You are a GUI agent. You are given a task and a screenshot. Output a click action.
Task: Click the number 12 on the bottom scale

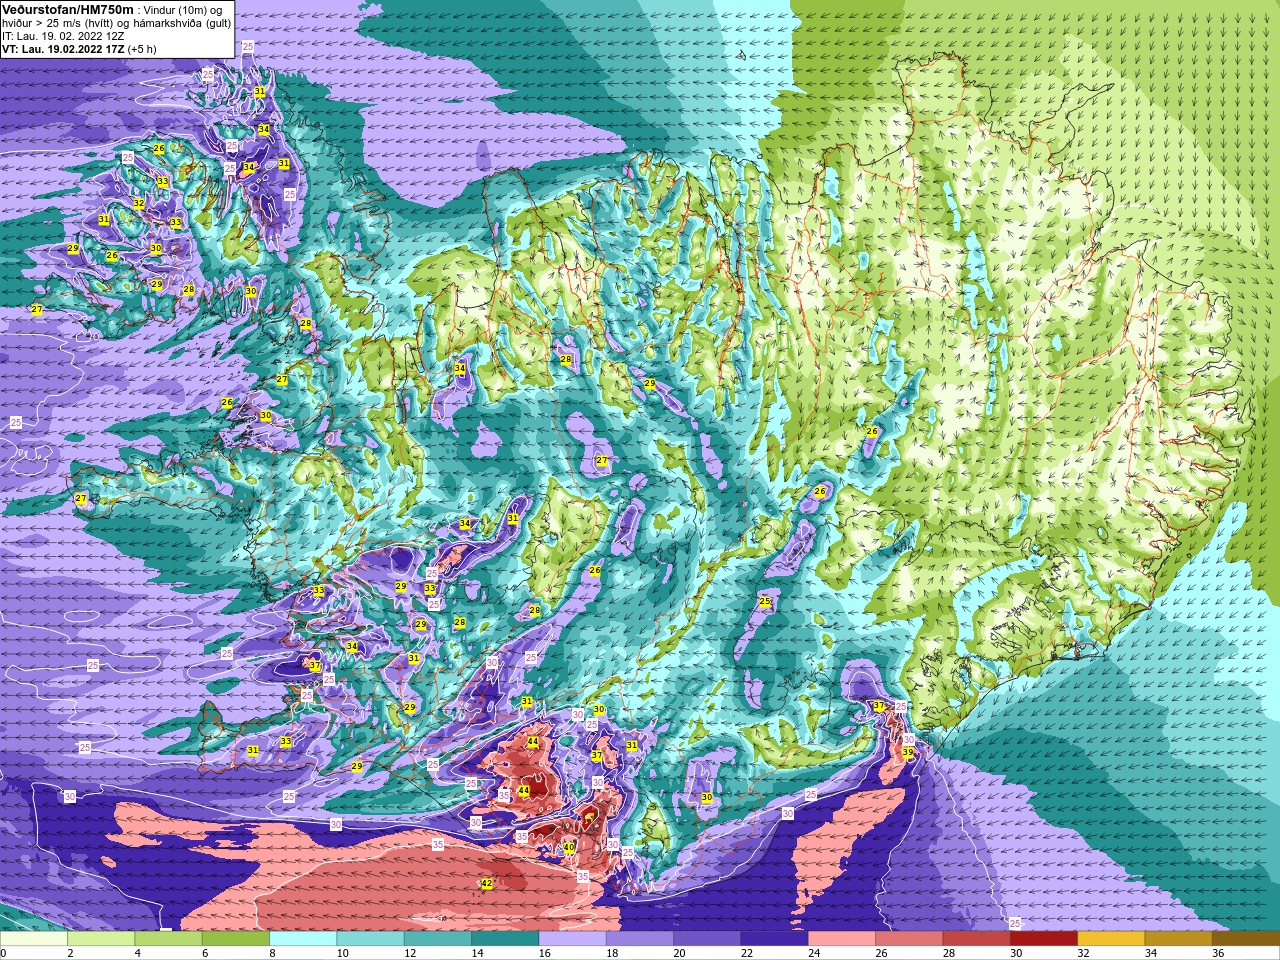(410, 953)
